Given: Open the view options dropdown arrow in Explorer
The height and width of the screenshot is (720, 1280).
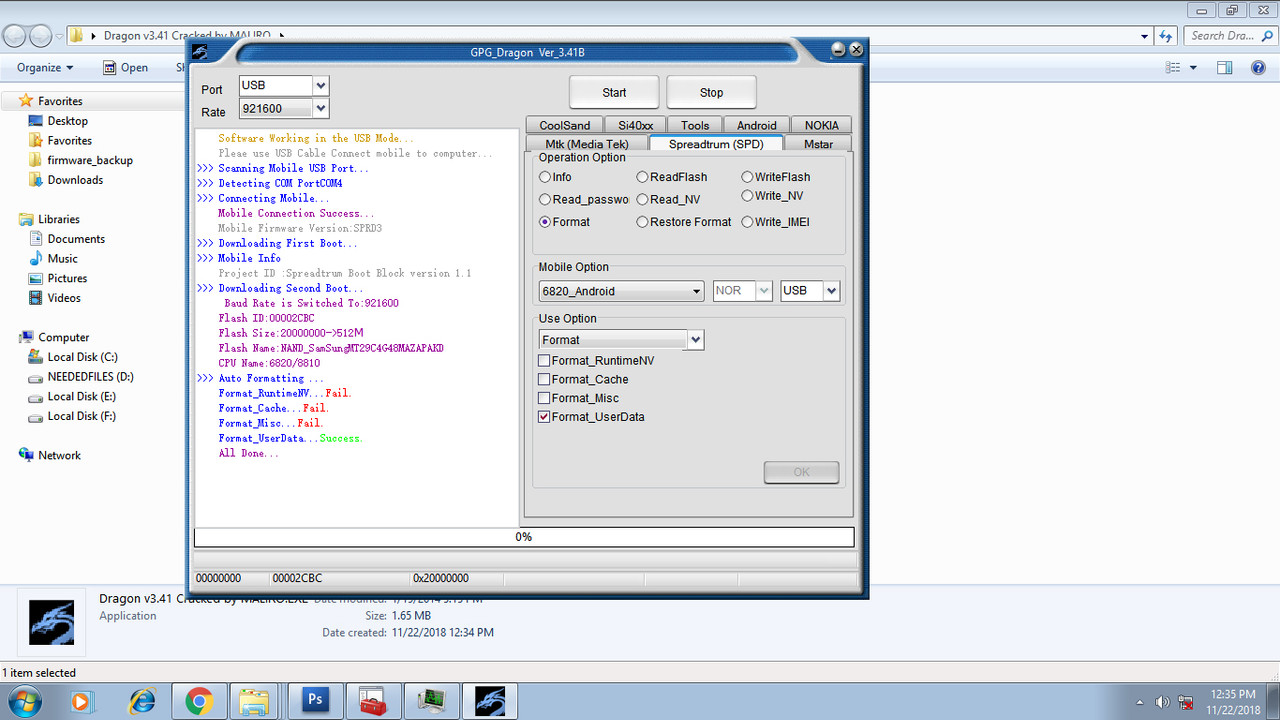Looking at the screenshot, I should tap(1194, 68).
